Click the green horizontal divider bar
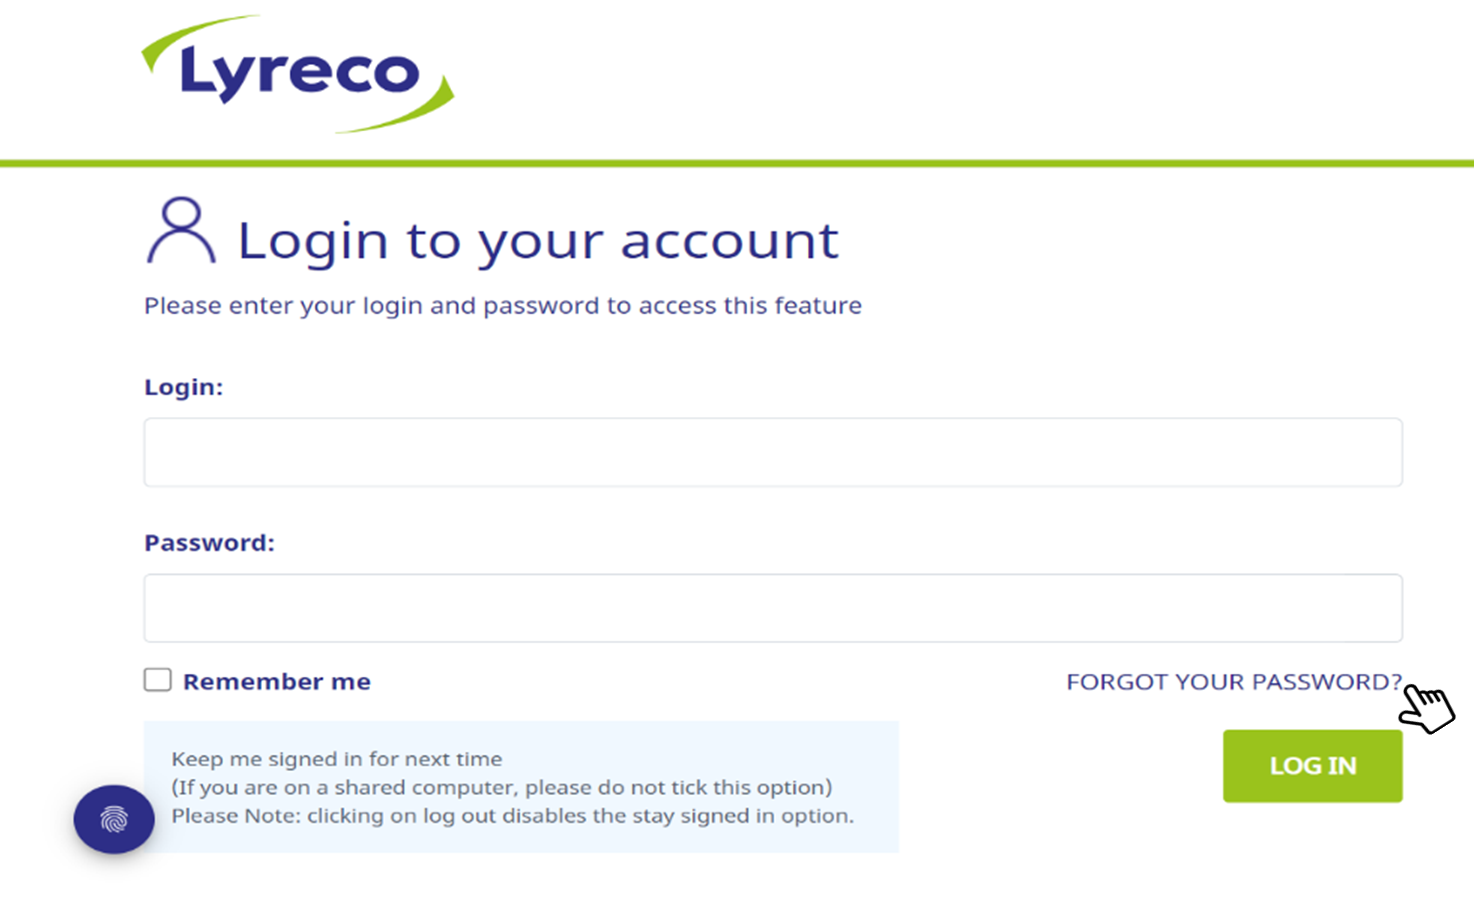Image resolution: width=1474 pixels, height=904 pixels. [737, 163]
